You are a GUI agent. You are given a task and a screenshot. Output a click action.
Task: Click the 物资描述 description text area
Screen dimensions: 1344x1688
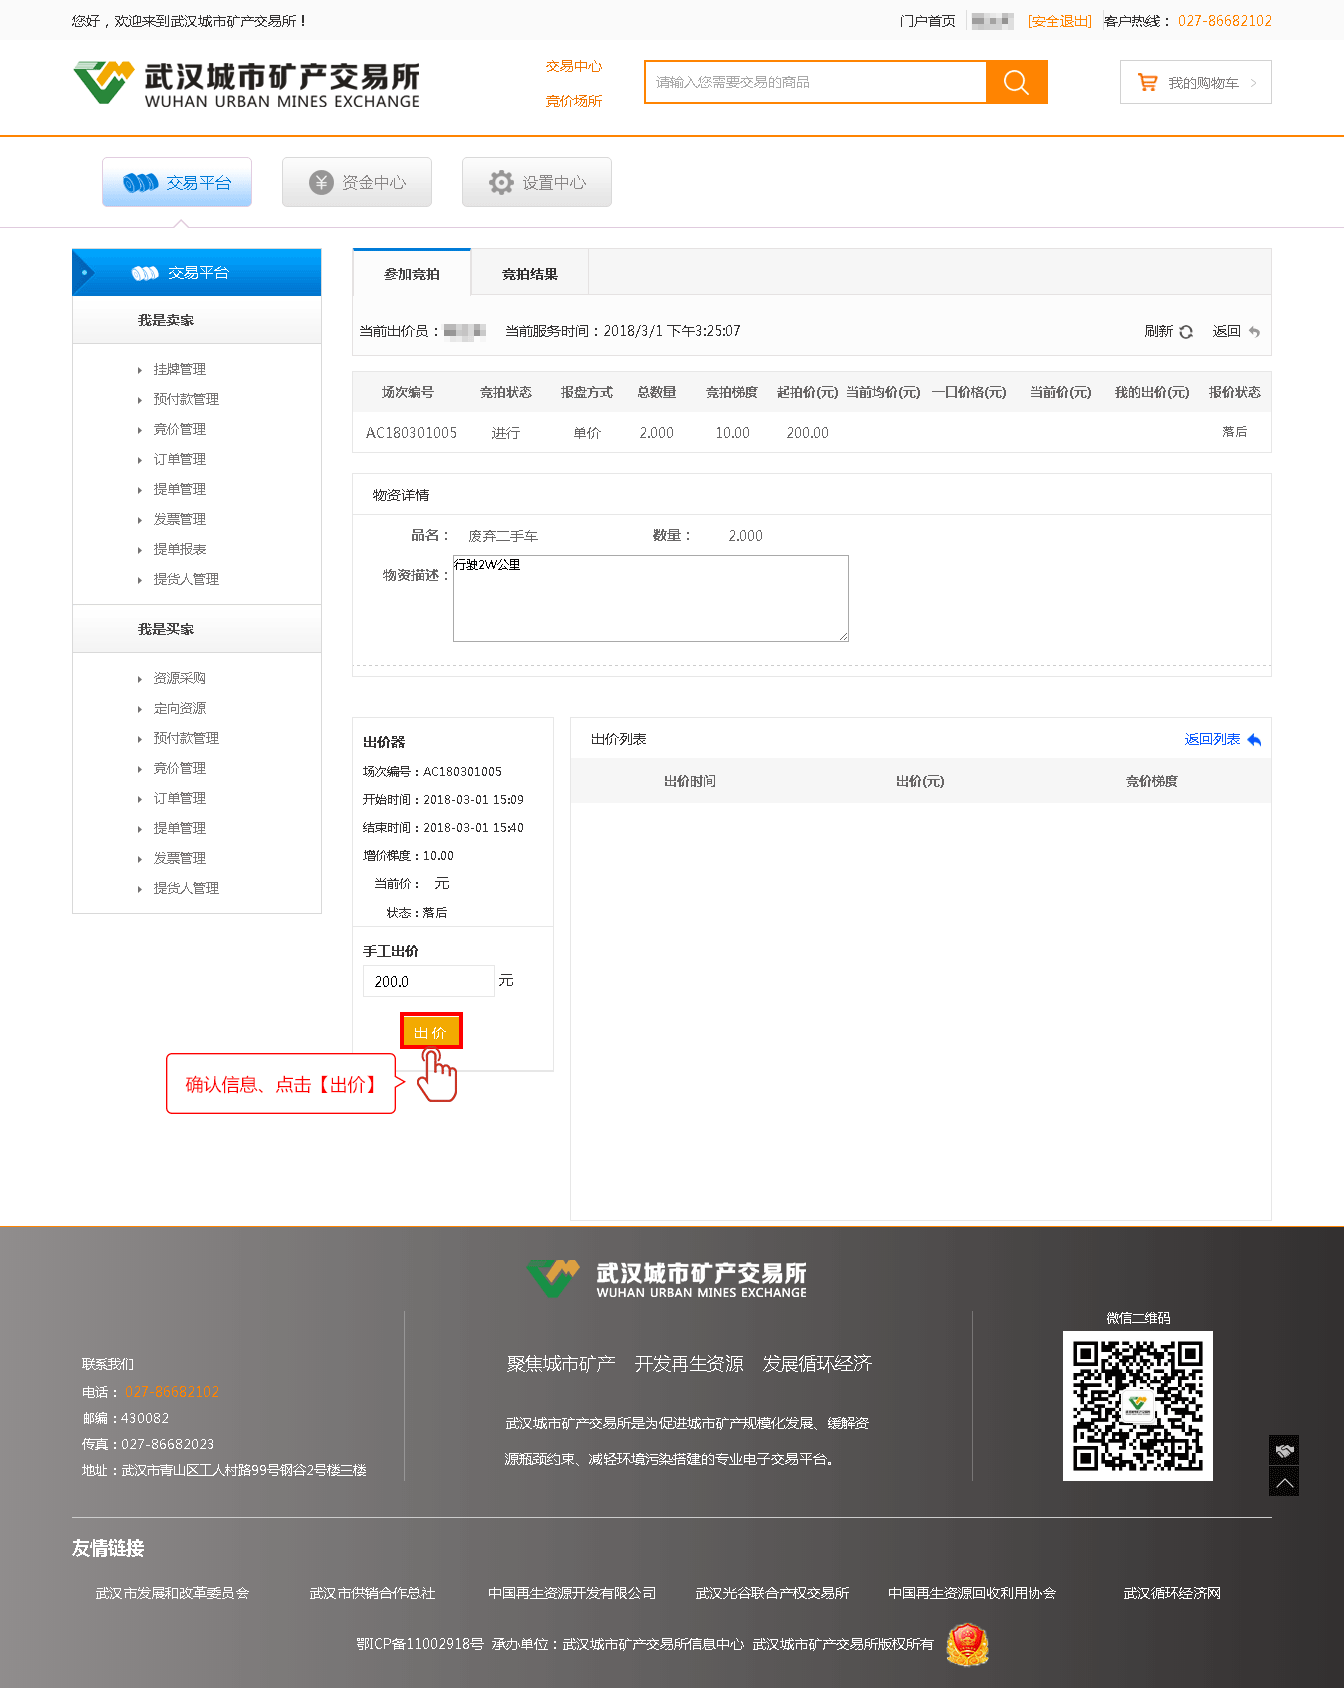[x=650, y=598]
